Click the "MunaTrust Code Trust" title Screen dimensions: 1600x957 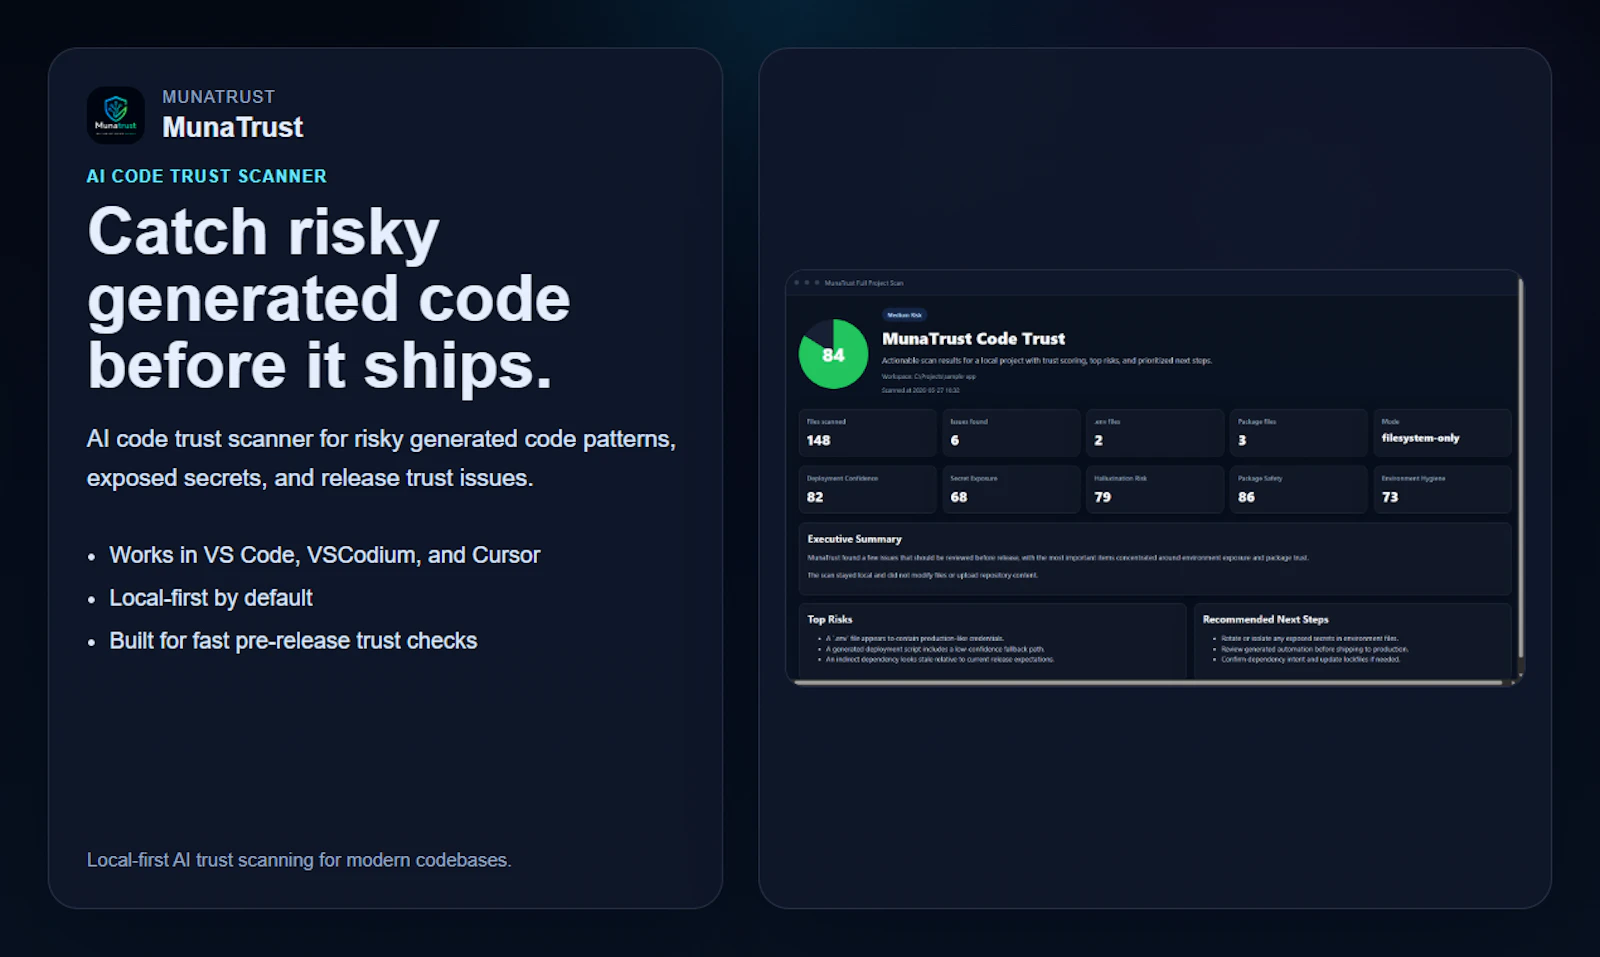pyautogui.click(x=973, y=338)
